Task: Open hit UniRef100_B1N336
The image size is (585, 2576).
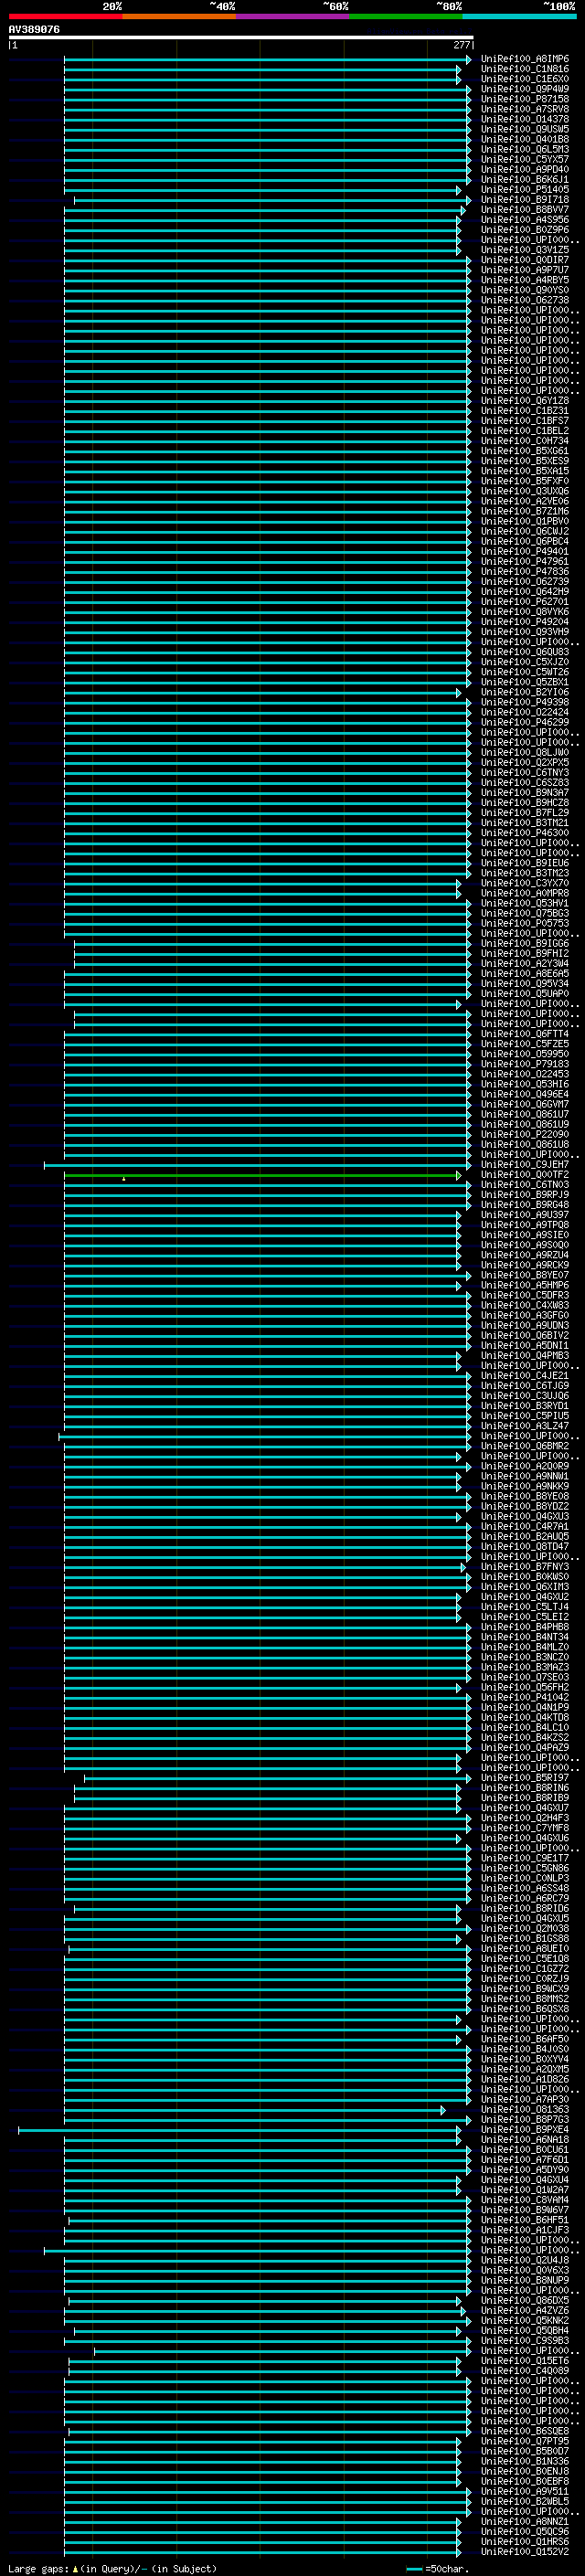Action: (x=524, y=2461)
